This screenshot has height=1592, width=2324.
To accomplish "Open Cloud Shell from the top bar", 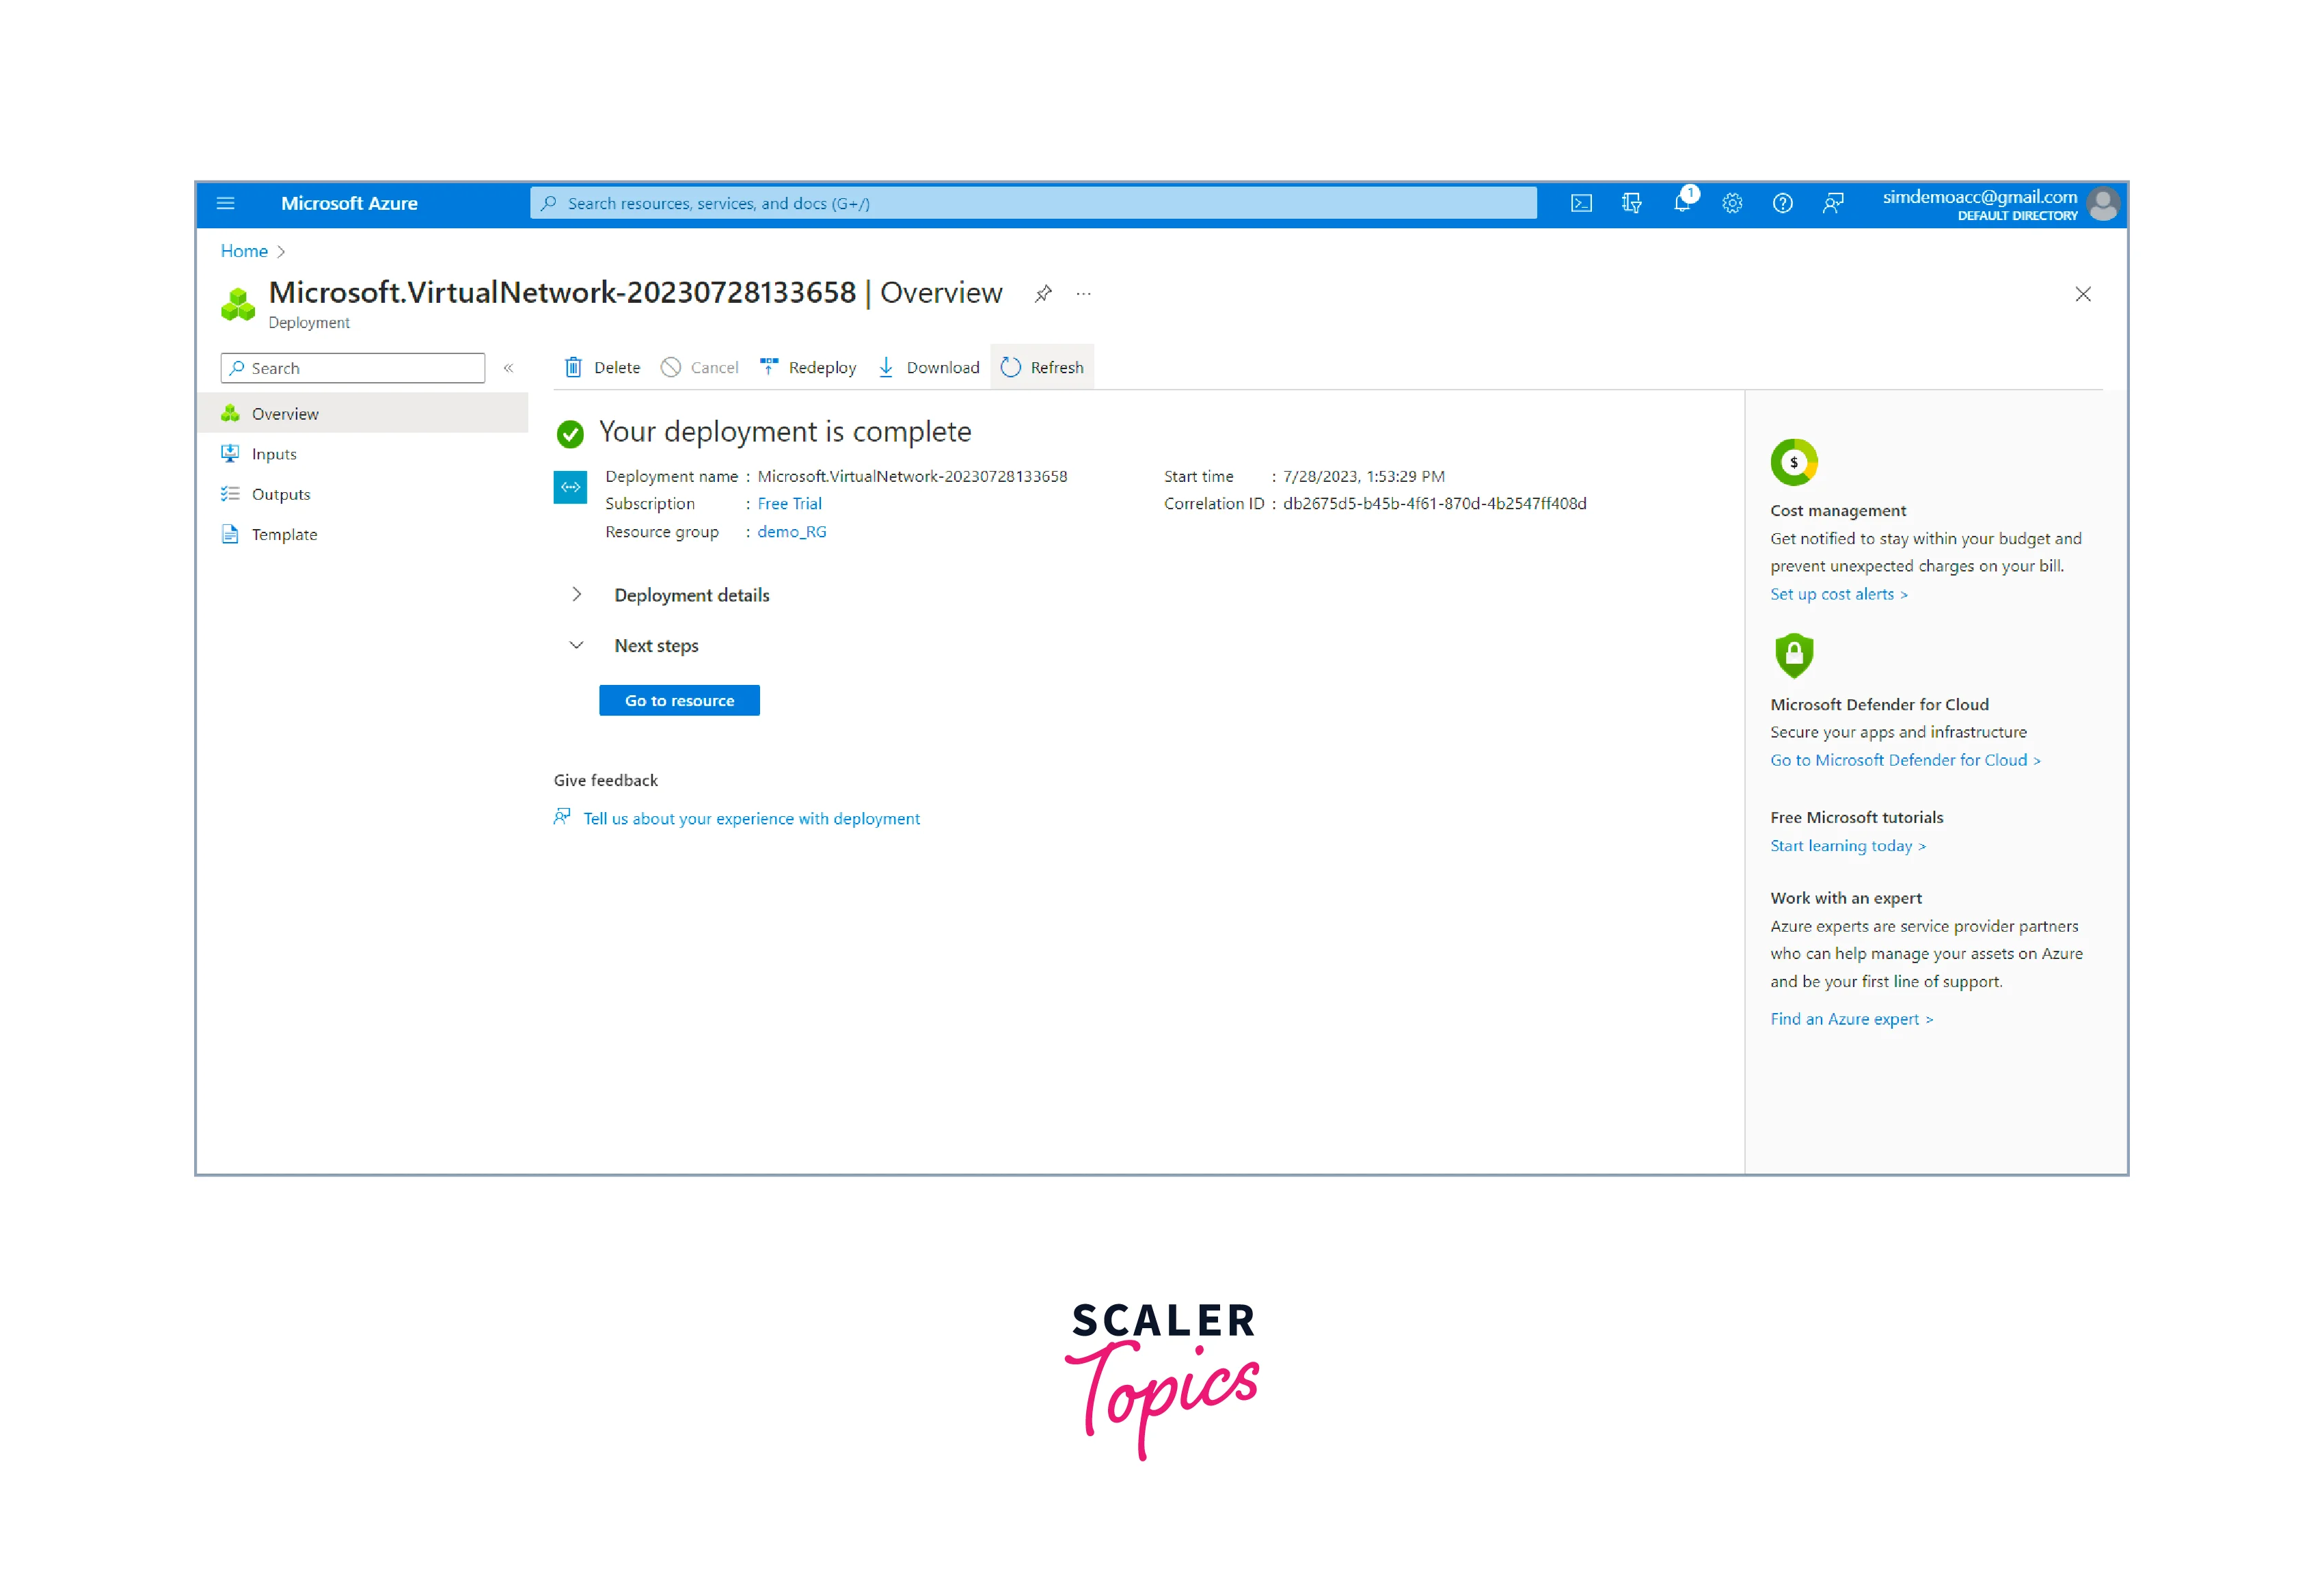I will coord(1580,203).
